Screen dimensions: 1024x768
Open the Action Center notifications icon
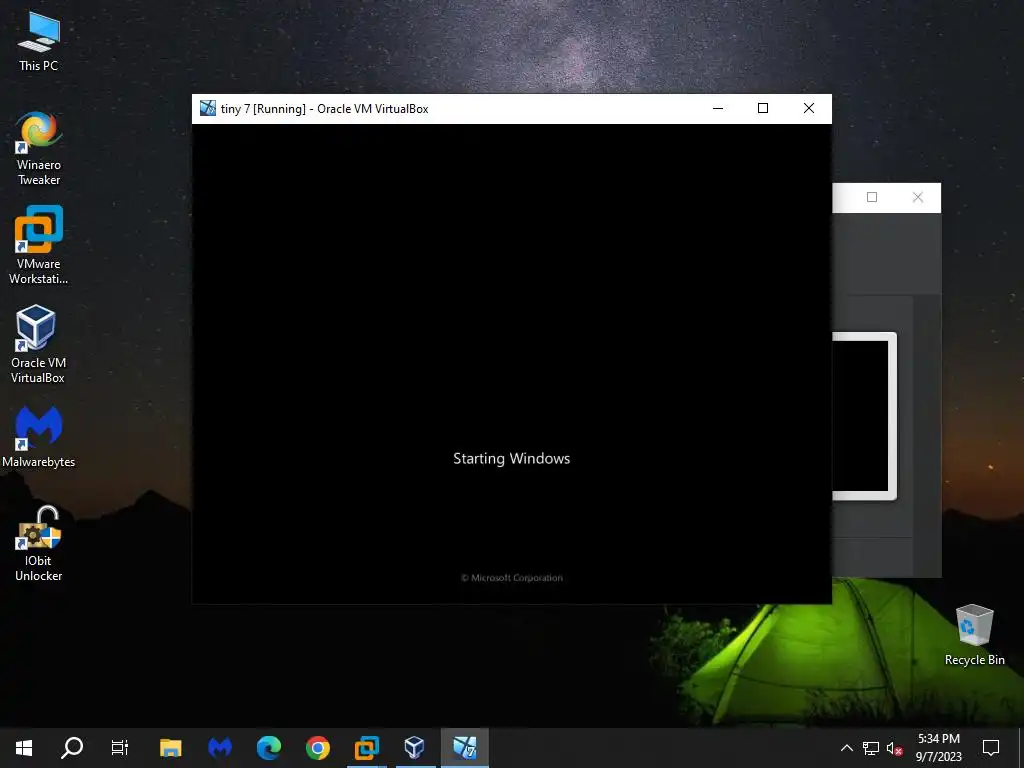pos(991,748)
